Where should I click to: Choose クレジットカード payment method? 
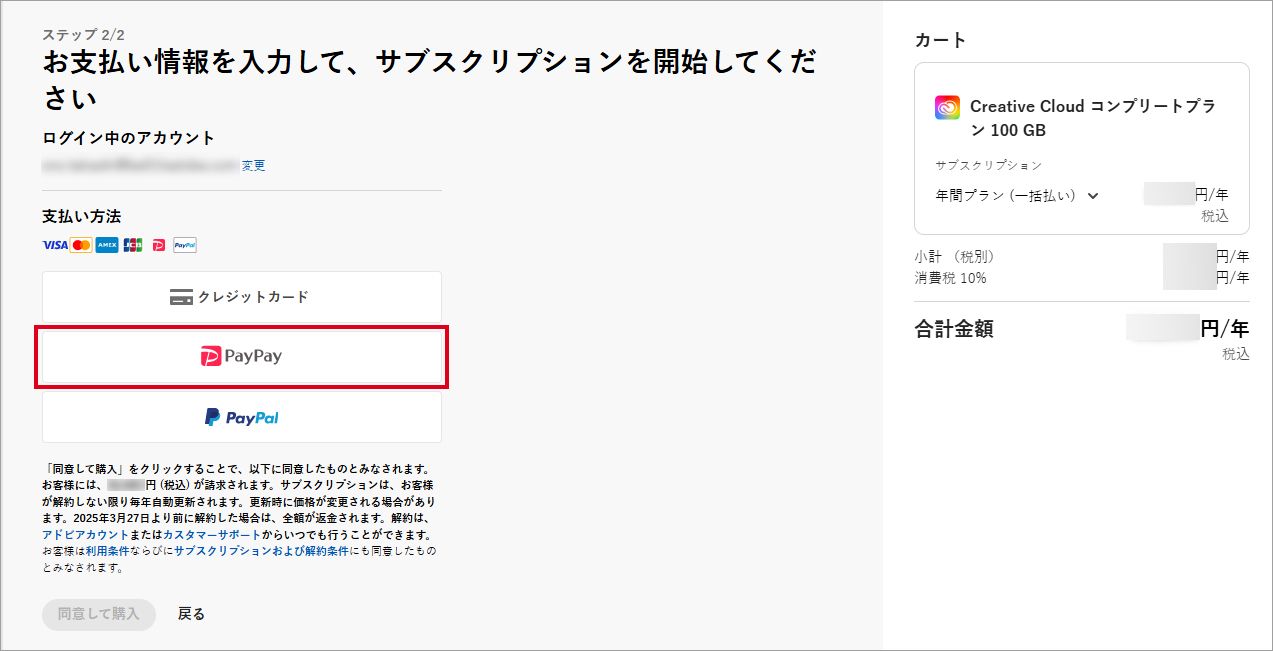241,297
